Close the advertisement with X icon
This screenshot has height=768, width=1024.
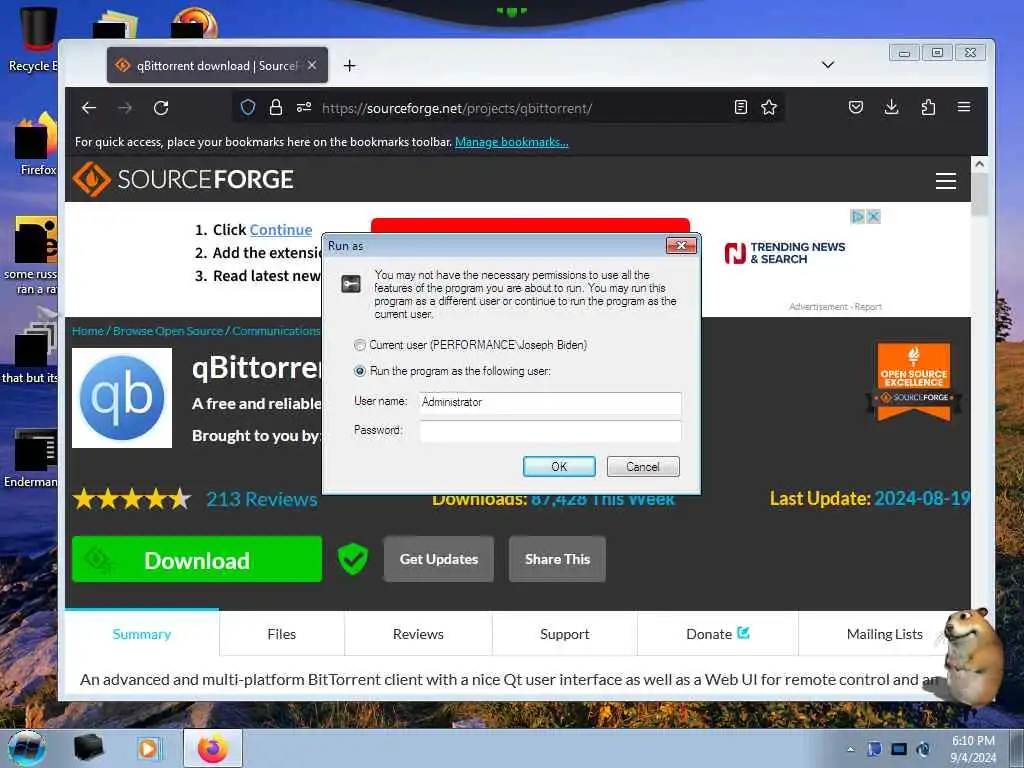pos(874,216)
